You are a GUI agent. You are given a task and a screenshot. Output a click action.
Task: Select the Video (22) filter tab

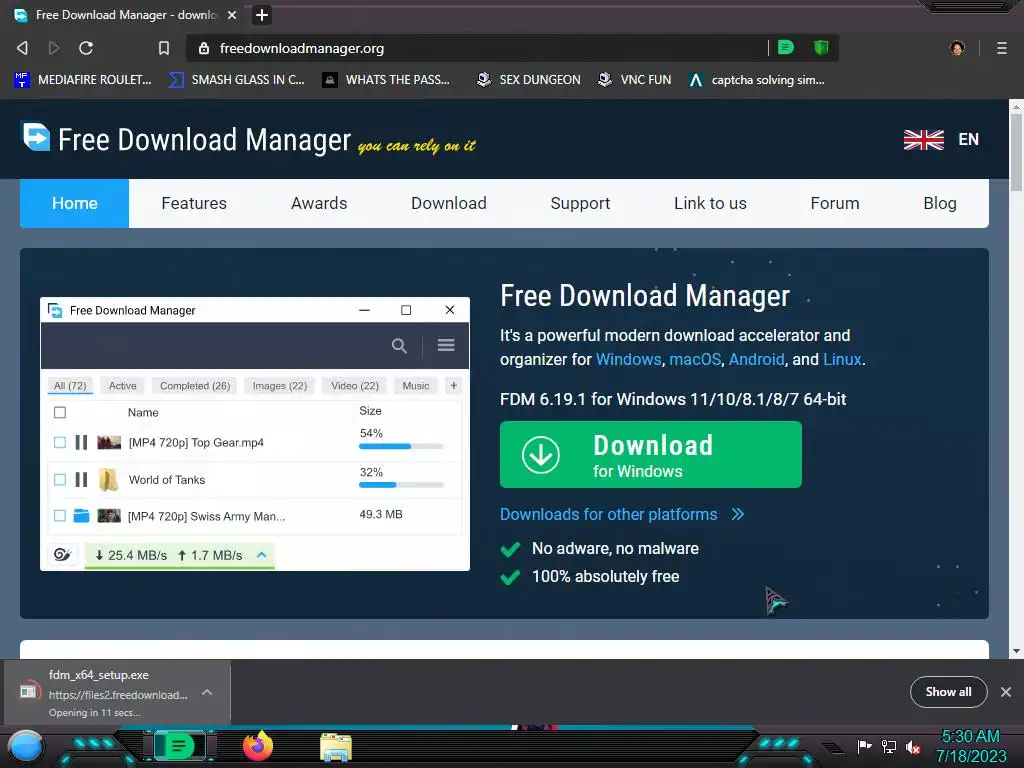pos(355,386)
